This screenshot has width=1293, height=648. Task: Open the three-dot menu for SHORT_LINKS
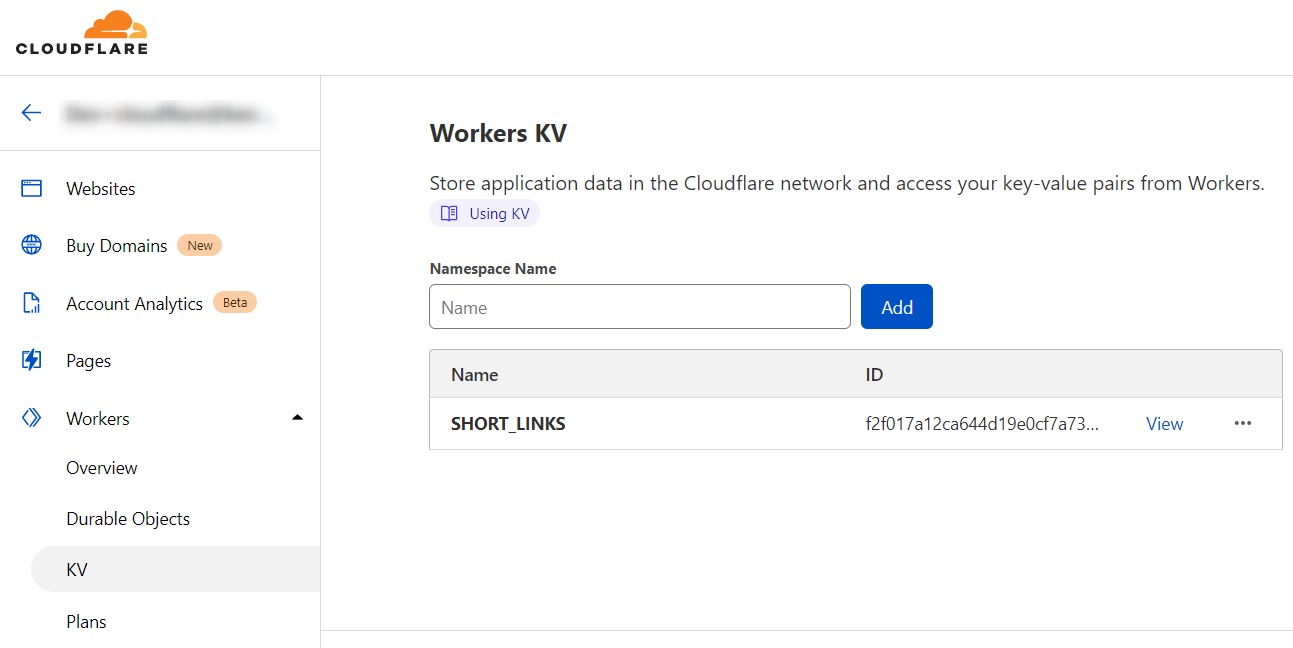coord(1243,423)
